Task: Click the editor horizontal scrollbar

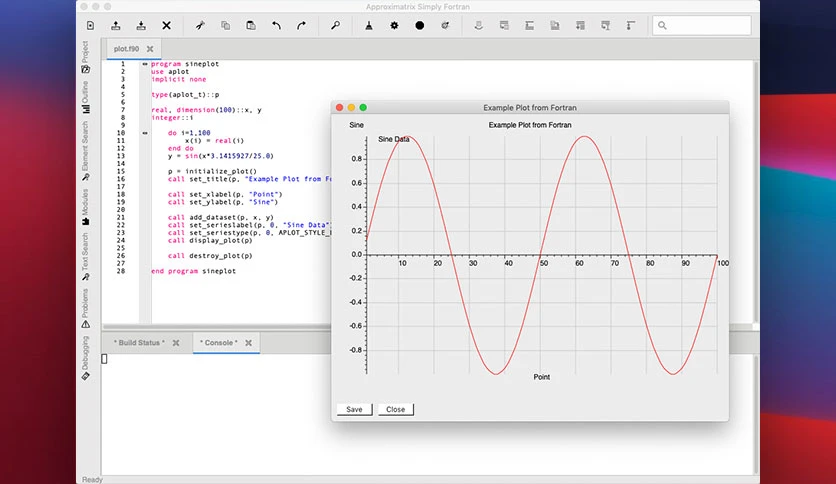Action: [216, 327]
